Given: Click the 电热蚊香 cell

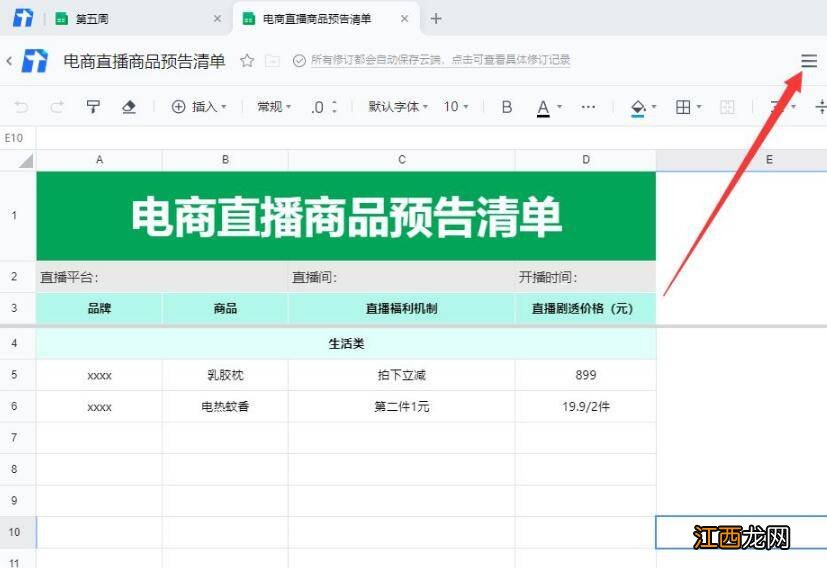Looking at the screenshot, I should point(225,407).
